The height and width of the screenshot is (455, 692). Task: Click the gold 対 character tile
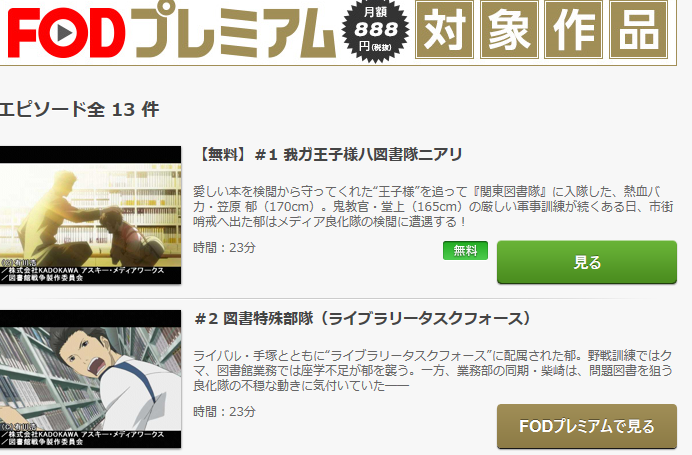point(444,30)
